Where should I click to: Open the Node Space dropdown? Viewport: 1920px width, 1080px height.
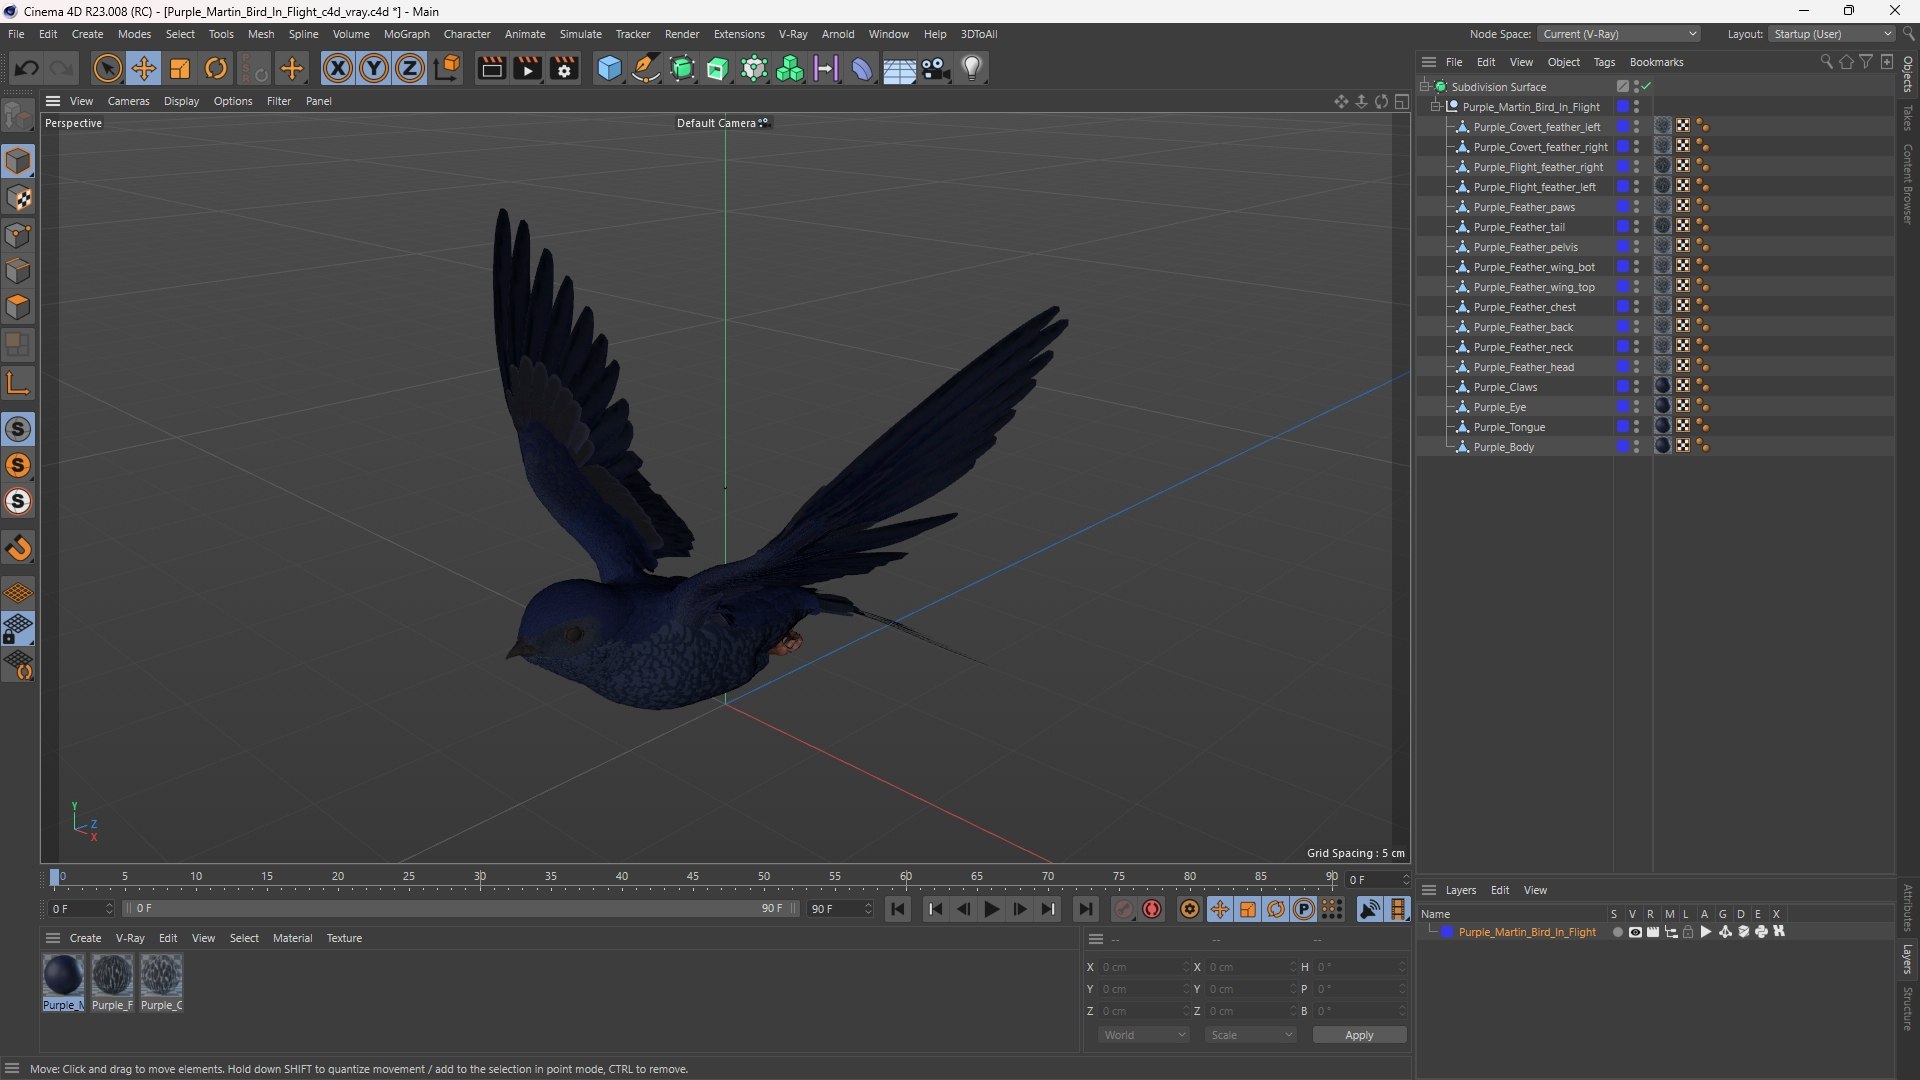[1618, 34]
